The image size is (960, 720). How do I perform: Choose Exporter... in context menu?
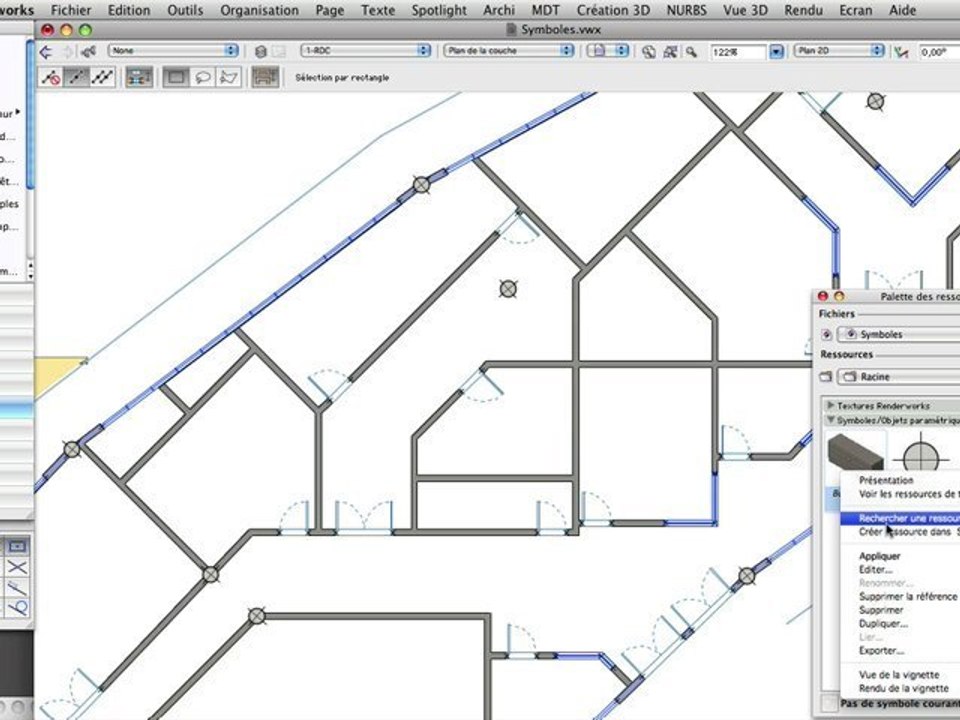click(882, 650)
